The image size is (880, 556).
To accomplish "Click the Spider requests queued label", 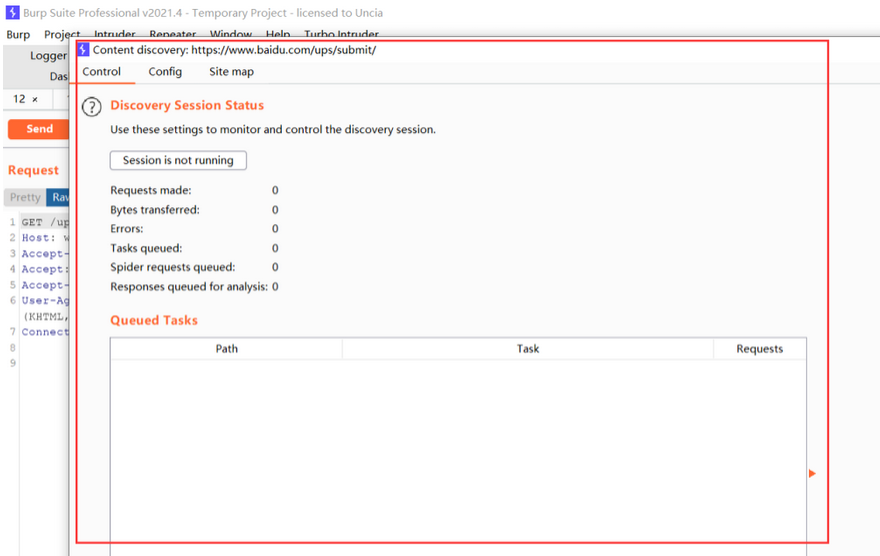I will 173,267.
